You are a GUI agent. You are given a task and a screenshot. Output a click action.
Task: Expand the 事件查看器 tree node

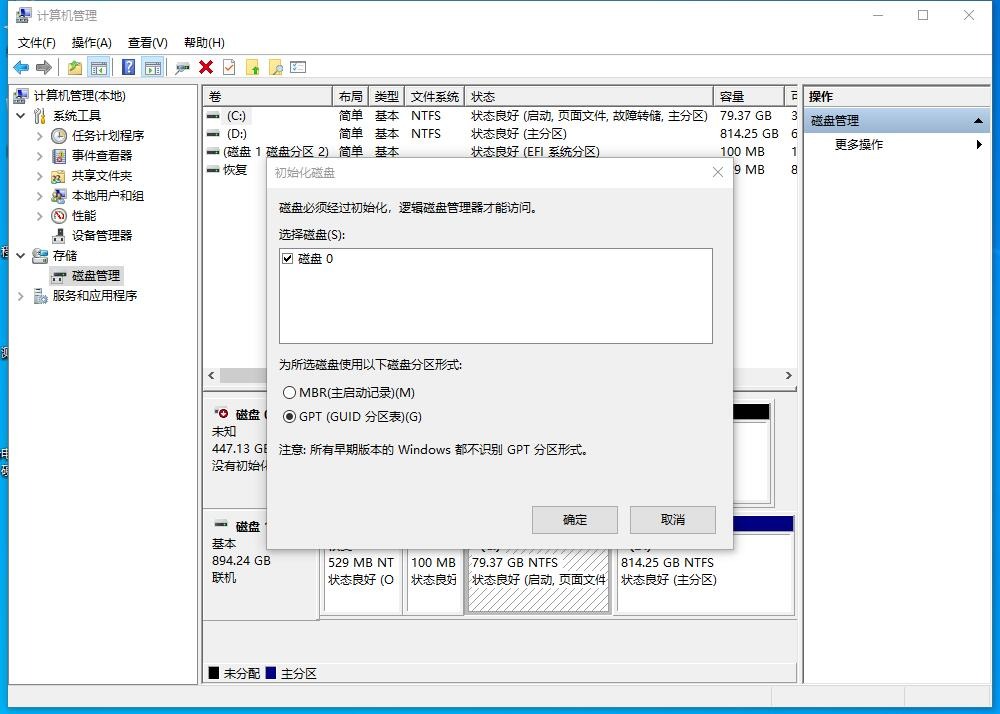[x=42, y=155]
